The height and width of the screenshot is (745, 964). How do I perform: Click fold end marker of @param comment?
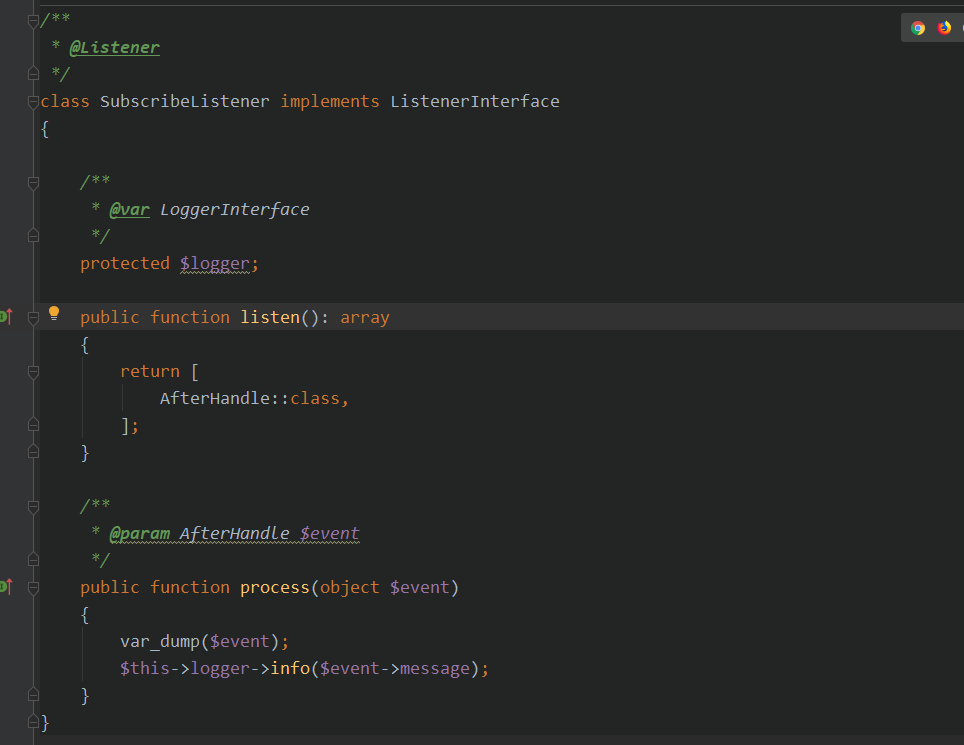click(34, 560)
